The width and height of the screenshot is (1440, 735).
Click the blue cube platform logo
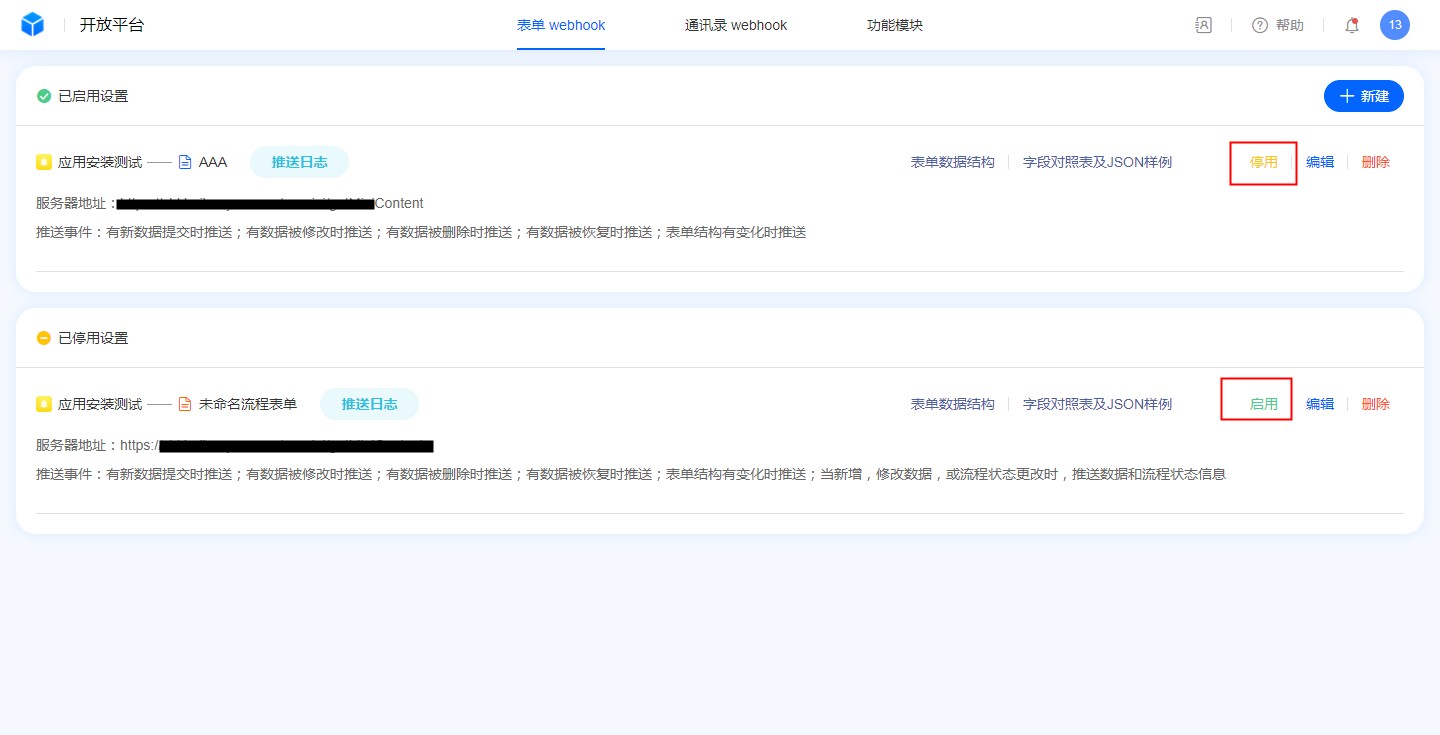click(x=33, y=25)
